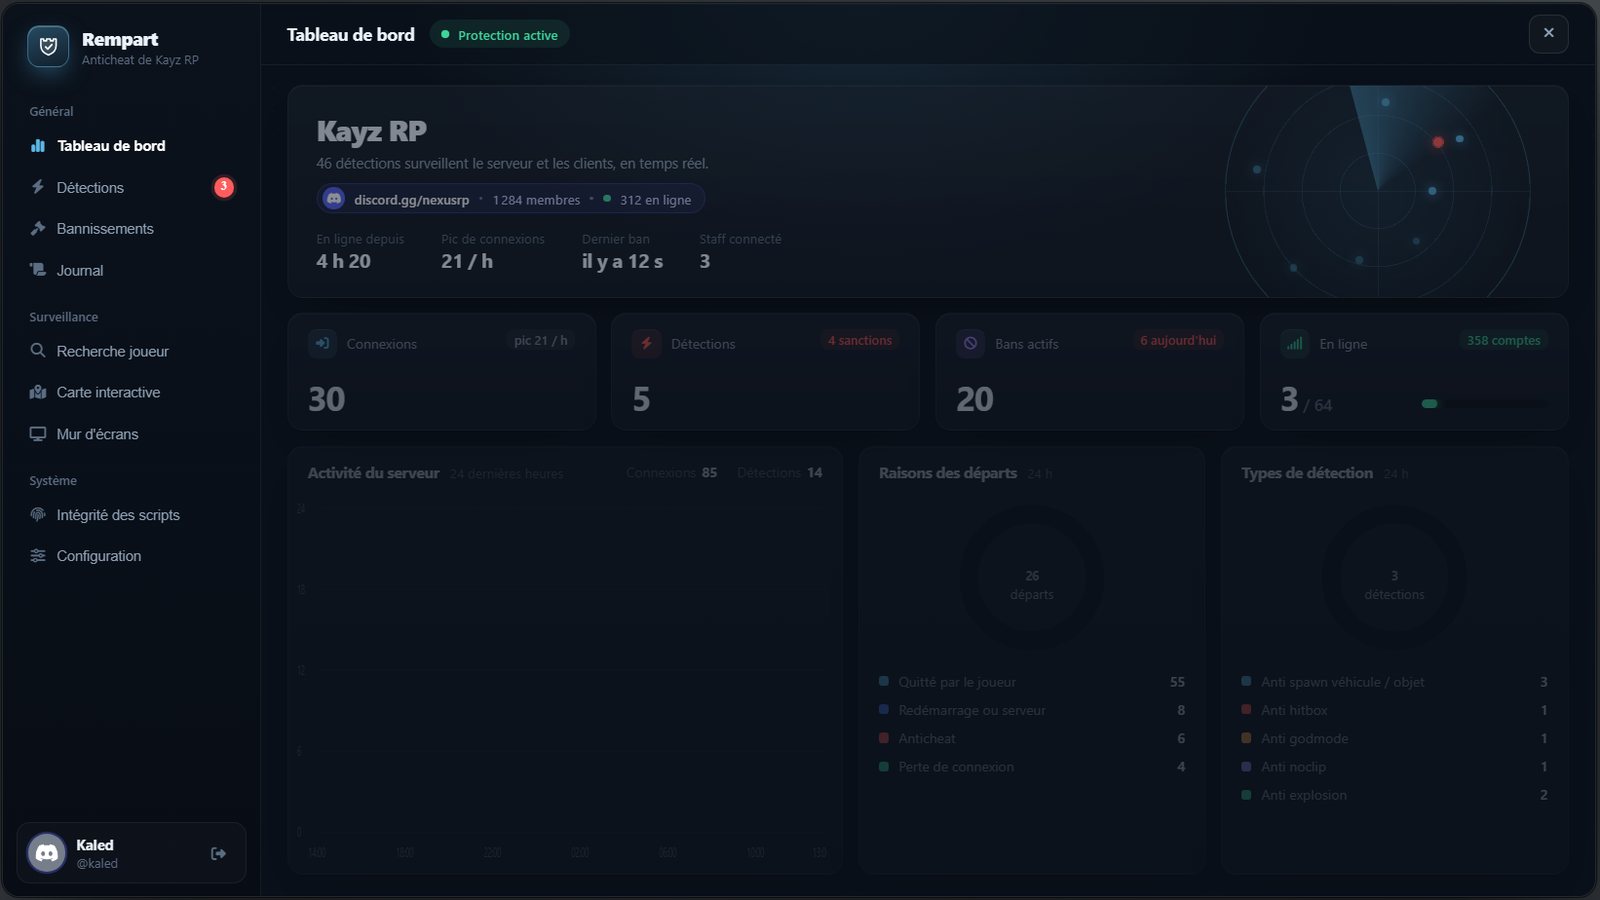Select the 'Anticheat' legend row

(1032, 738)
